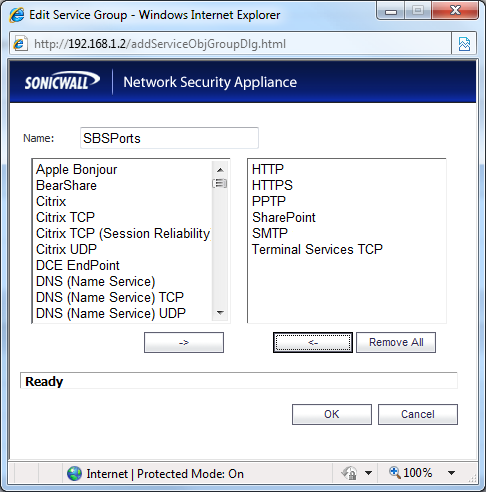Click the SonicWALL logo in header
Screen dimensions: 486x492
tap(62, 81)
